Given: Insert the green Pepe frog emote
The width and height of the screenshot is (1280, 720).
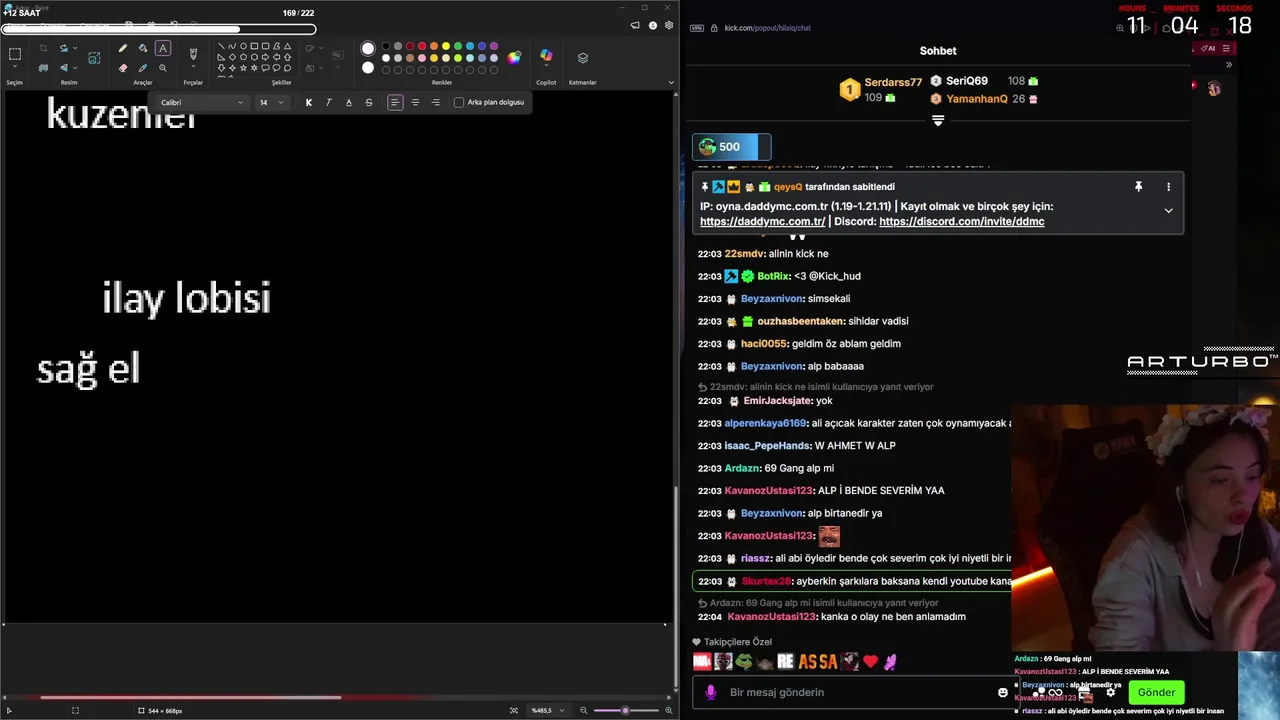Looking at the screenshot, I should pyautogui.click(x=743, y=661).
